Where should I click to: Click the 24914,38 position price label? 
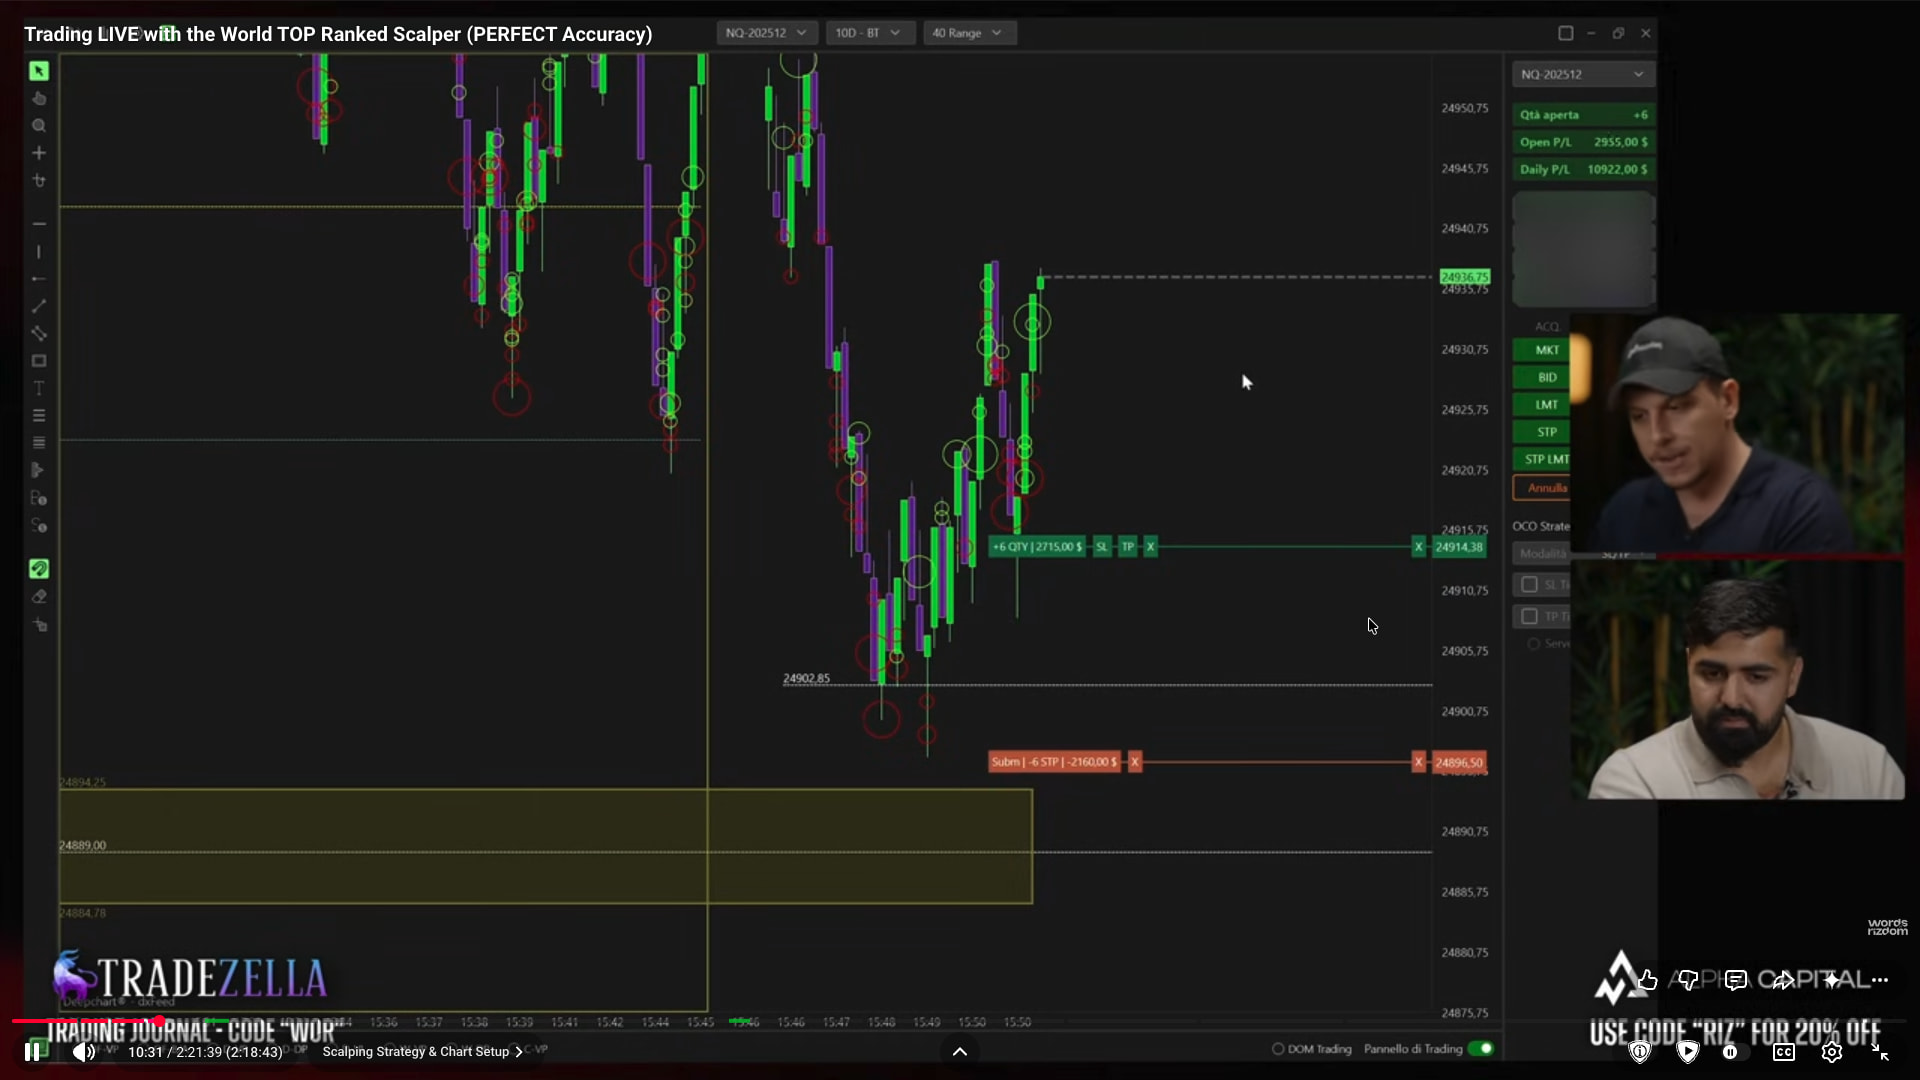pos(1459,547)
